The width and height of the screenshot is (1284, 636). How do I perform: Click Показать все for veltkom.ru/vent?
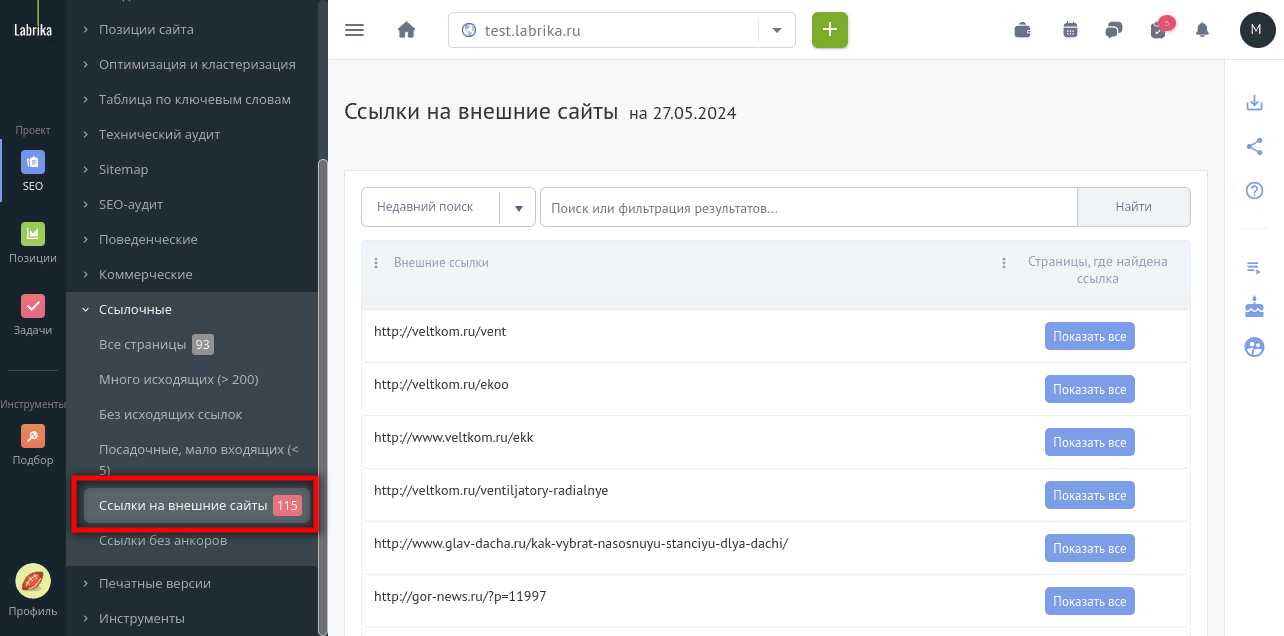[1090, 336]
